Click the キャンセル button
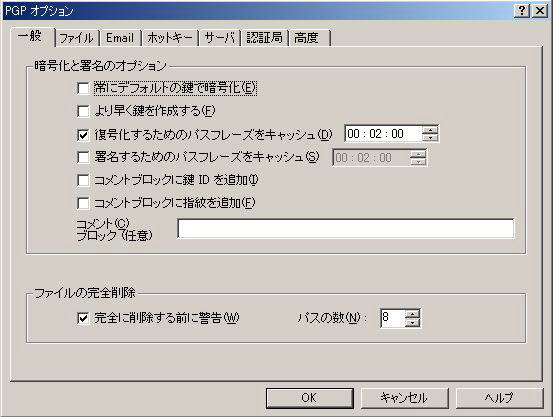 click(x=404, y=398)
